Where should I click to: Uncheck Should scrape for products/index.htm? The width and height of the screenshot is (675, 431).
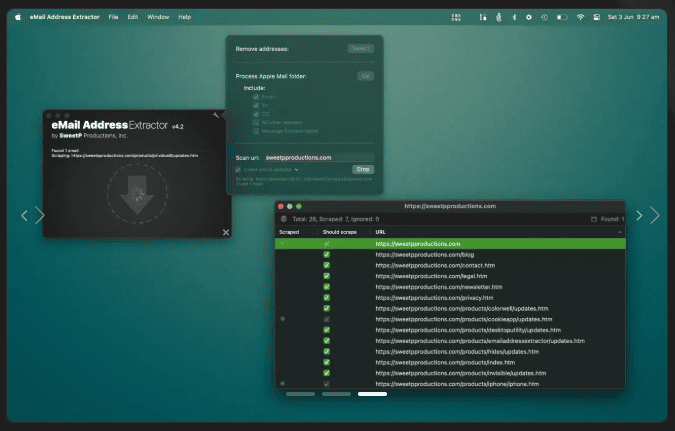click(327, 362)
